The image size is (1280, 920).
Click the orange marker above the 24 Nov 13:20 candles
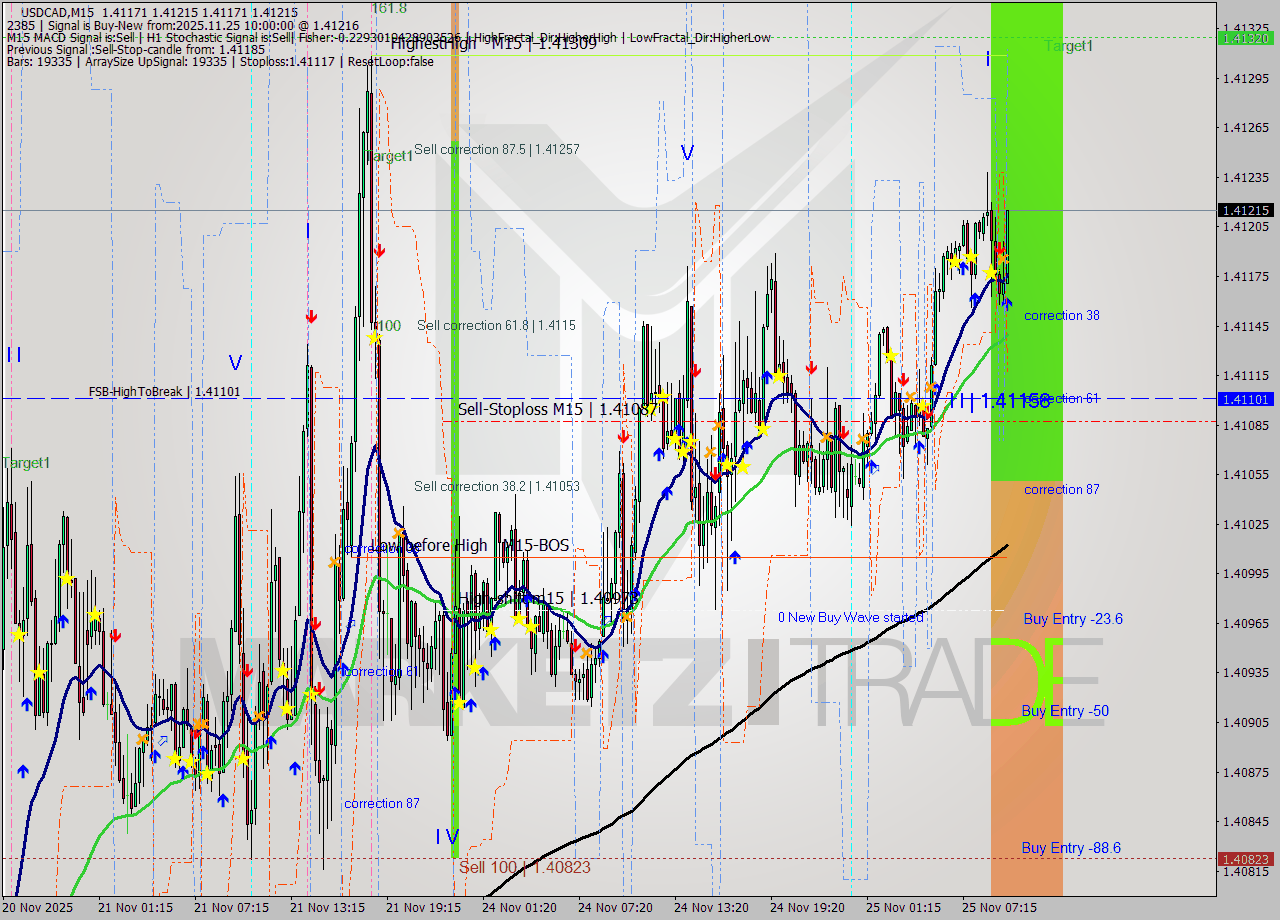(x=718, y=424)
